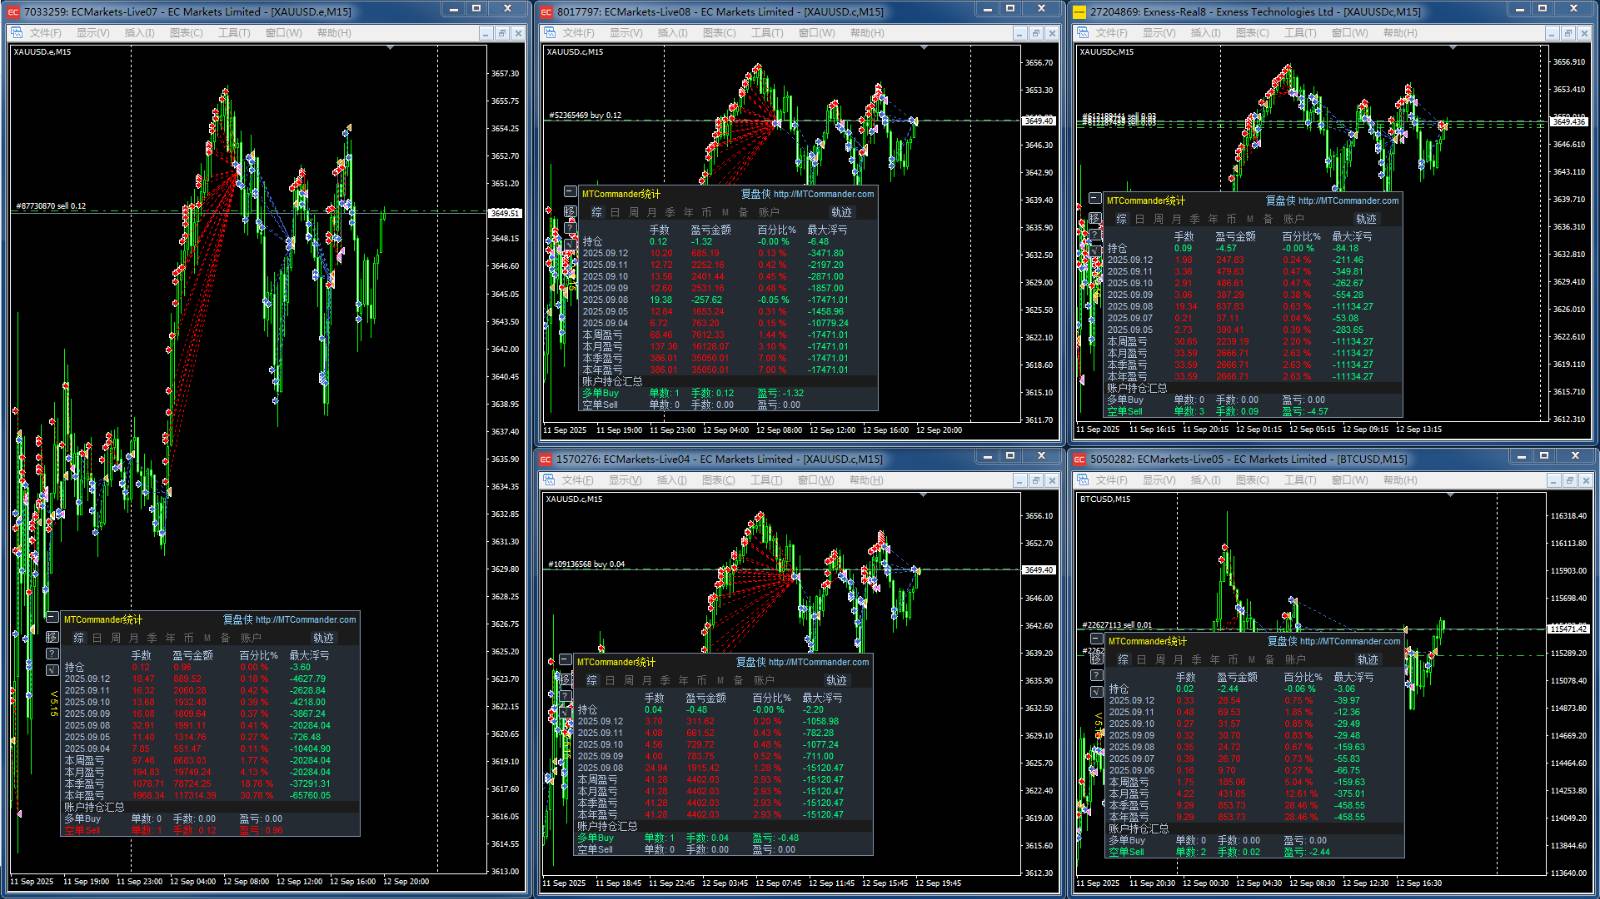Open 插入(I) menu in the Exness window
Image resolution: width=1600 pixels, height=899 pixels.
1205,33
